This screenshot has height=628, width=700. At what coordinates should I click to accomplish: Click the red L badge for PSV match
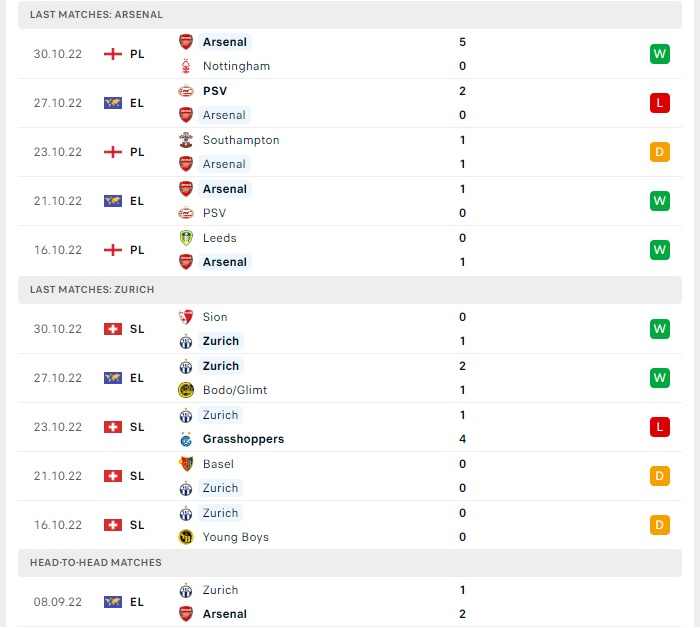pyautogui.click(x=659, y=103)
